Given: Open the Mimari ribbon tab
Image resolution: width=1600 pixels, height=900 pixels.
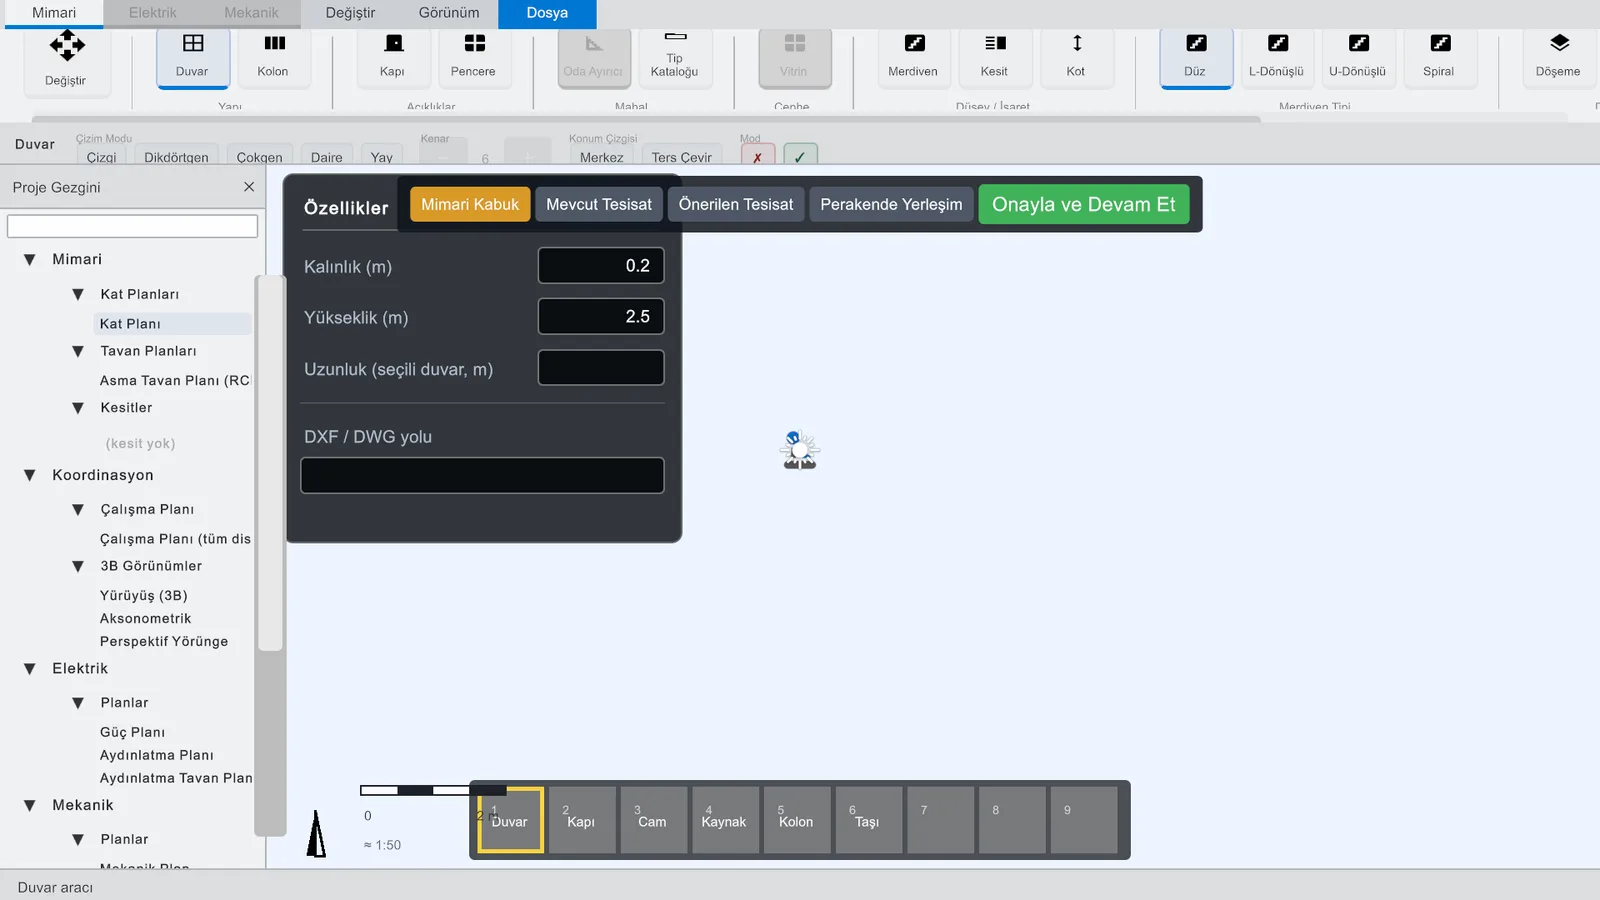Looking at the screenshot, I should (x=54, y=13).
